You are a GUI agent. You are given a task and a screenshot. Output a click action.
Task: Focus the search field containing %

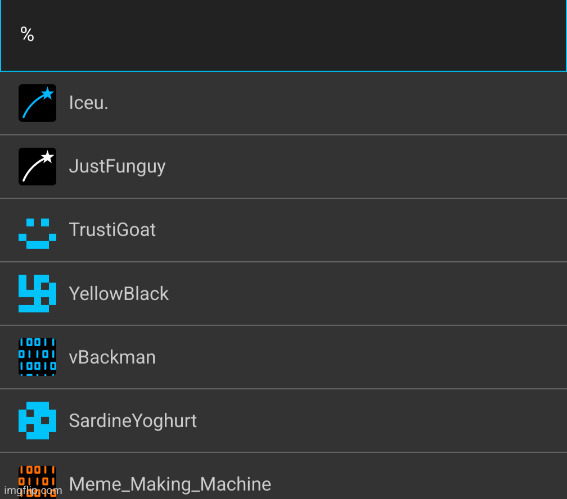284,35
